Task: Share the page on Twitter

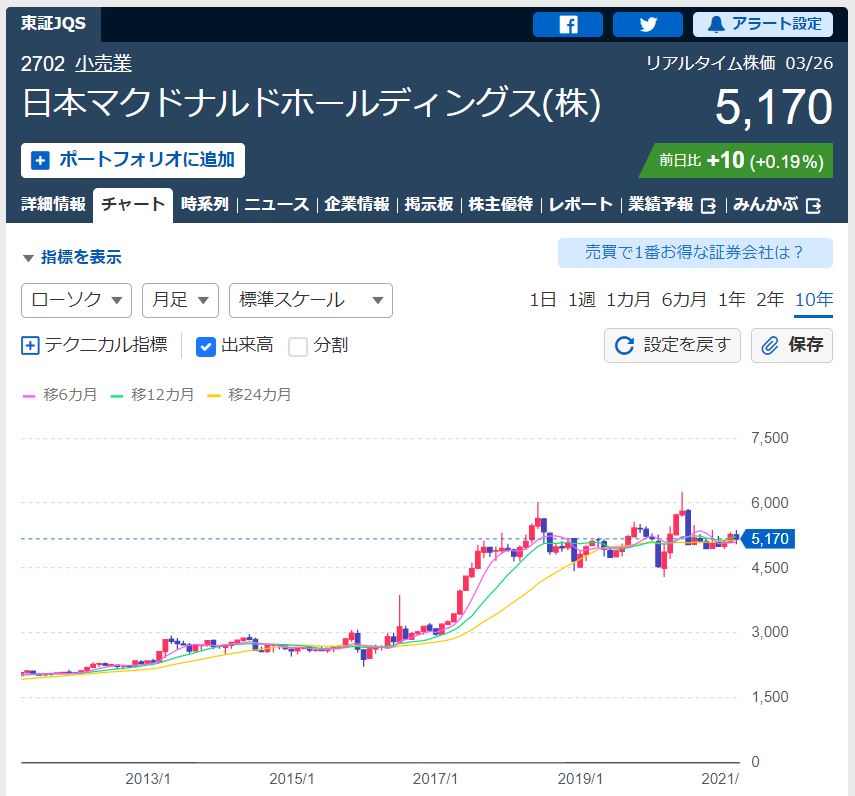Action: [648, 25]
